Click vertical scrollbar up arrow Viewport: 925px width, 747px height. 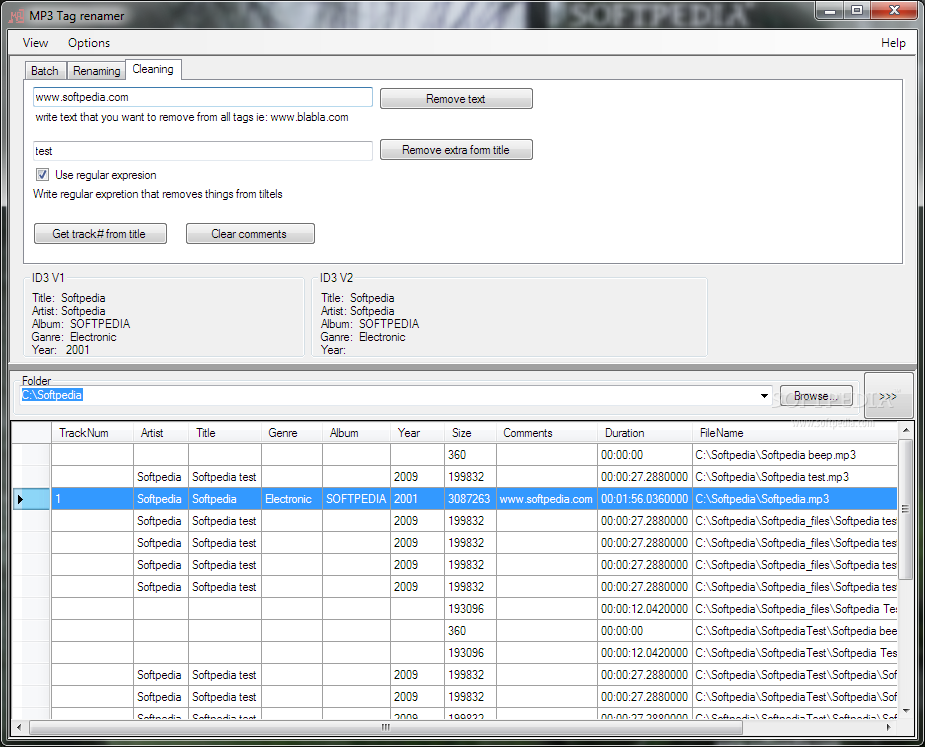coord(906,431)
